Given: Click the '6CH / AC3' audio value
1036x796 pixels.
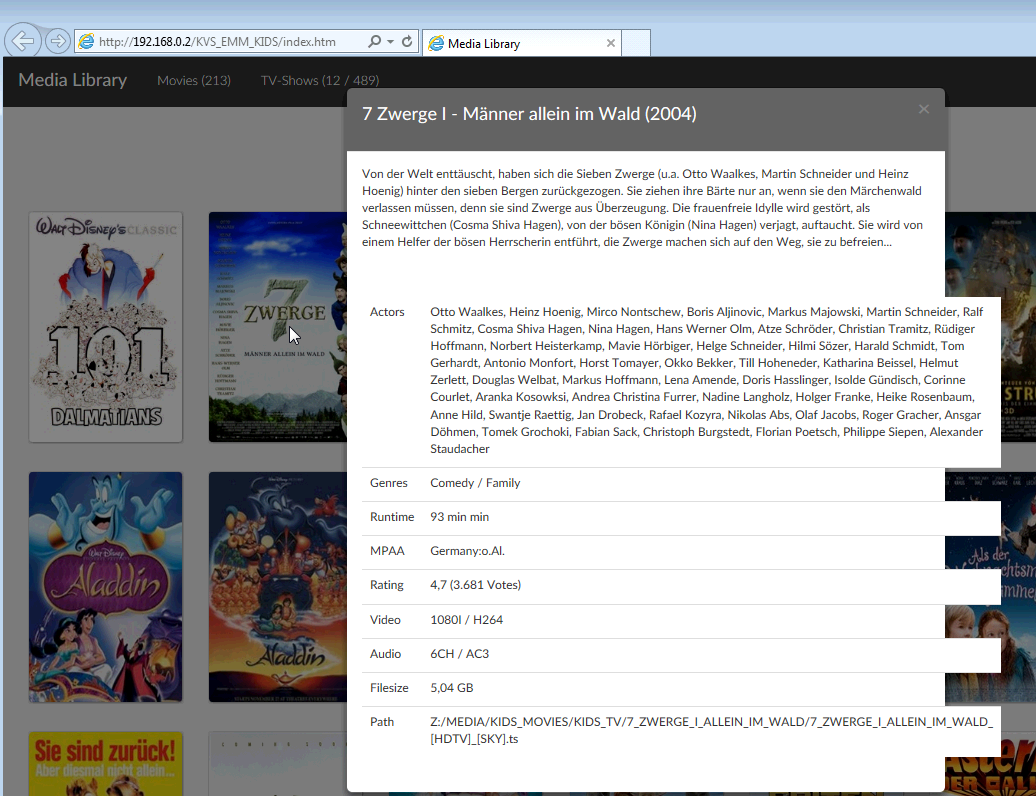Looking at the screenshot, I should coord(460,653).
